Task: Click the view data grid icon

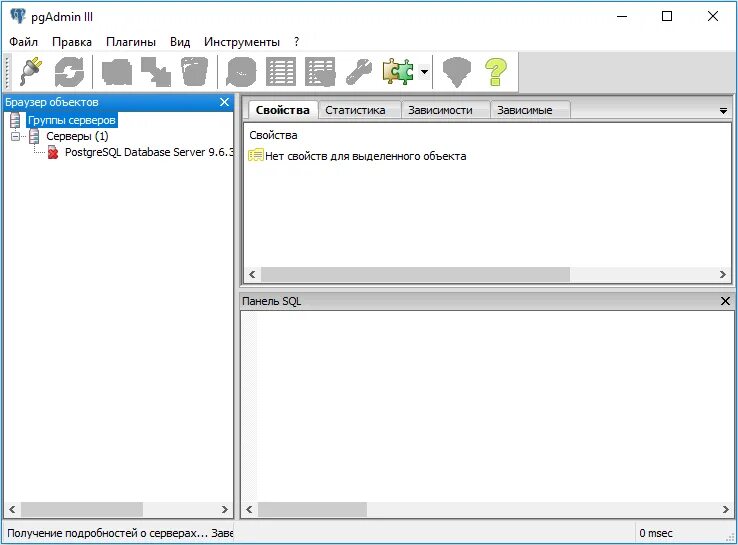Action: 281,72
